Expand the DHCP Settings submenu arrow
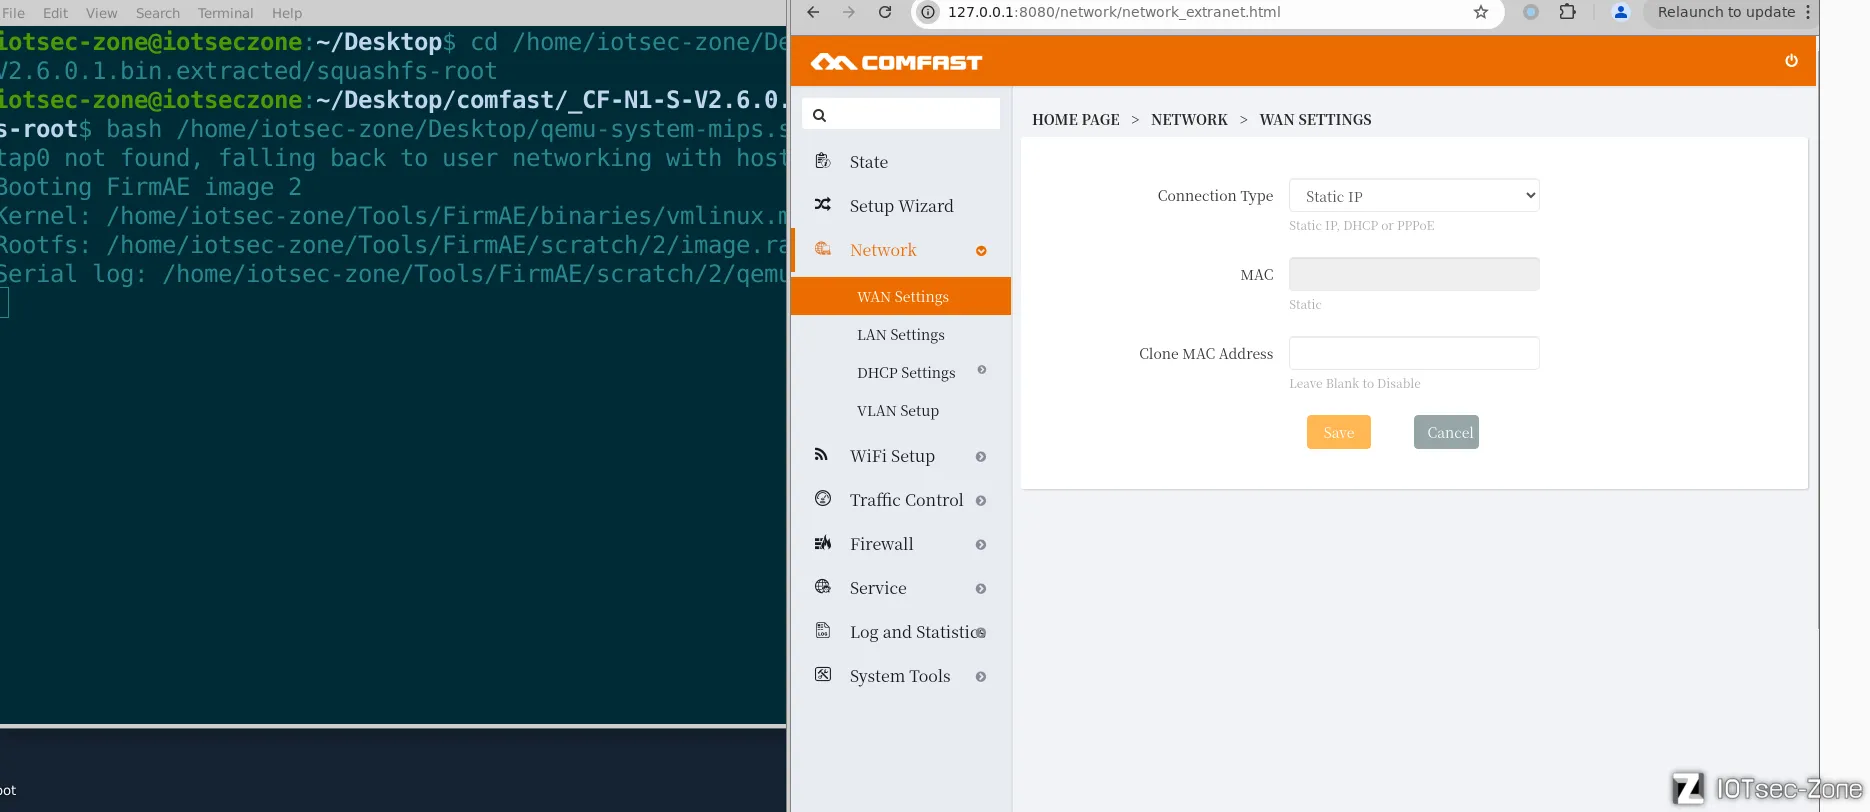 tap(982, 371)
